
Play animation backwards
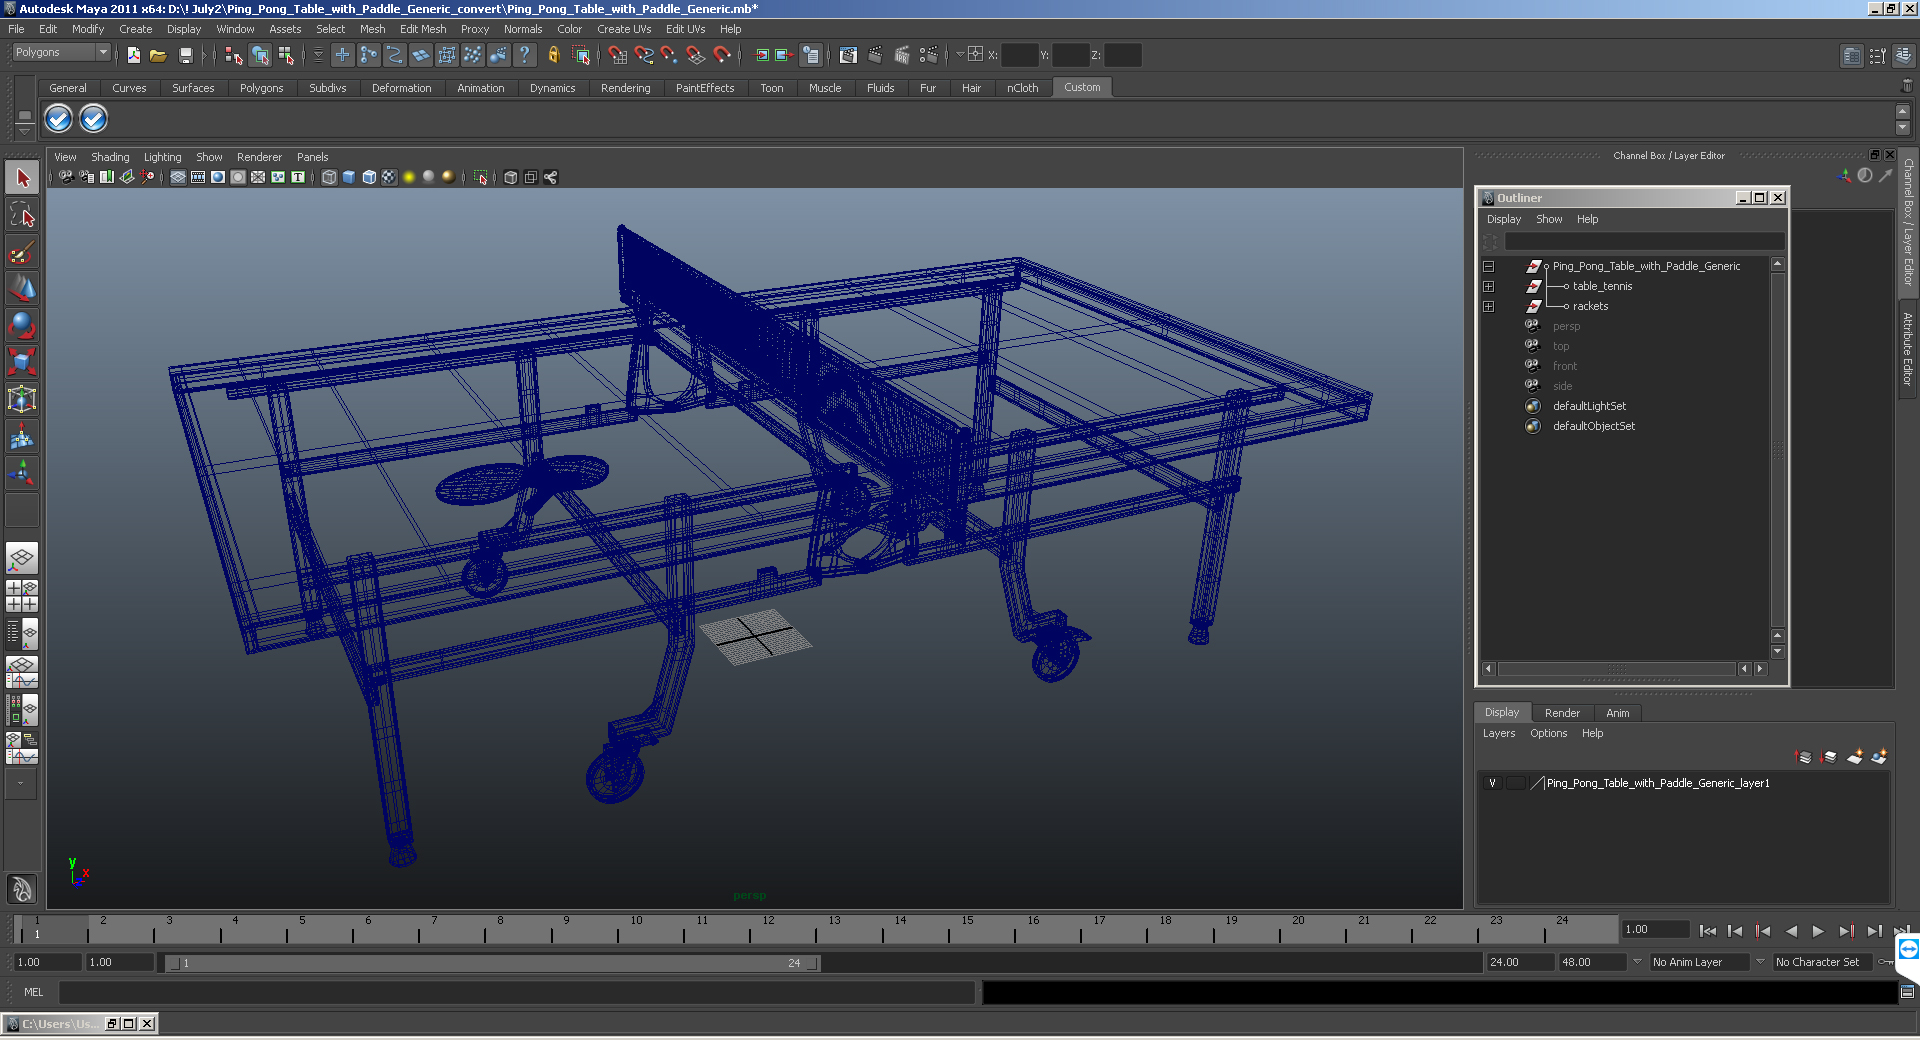click(x=1791, y=931)
